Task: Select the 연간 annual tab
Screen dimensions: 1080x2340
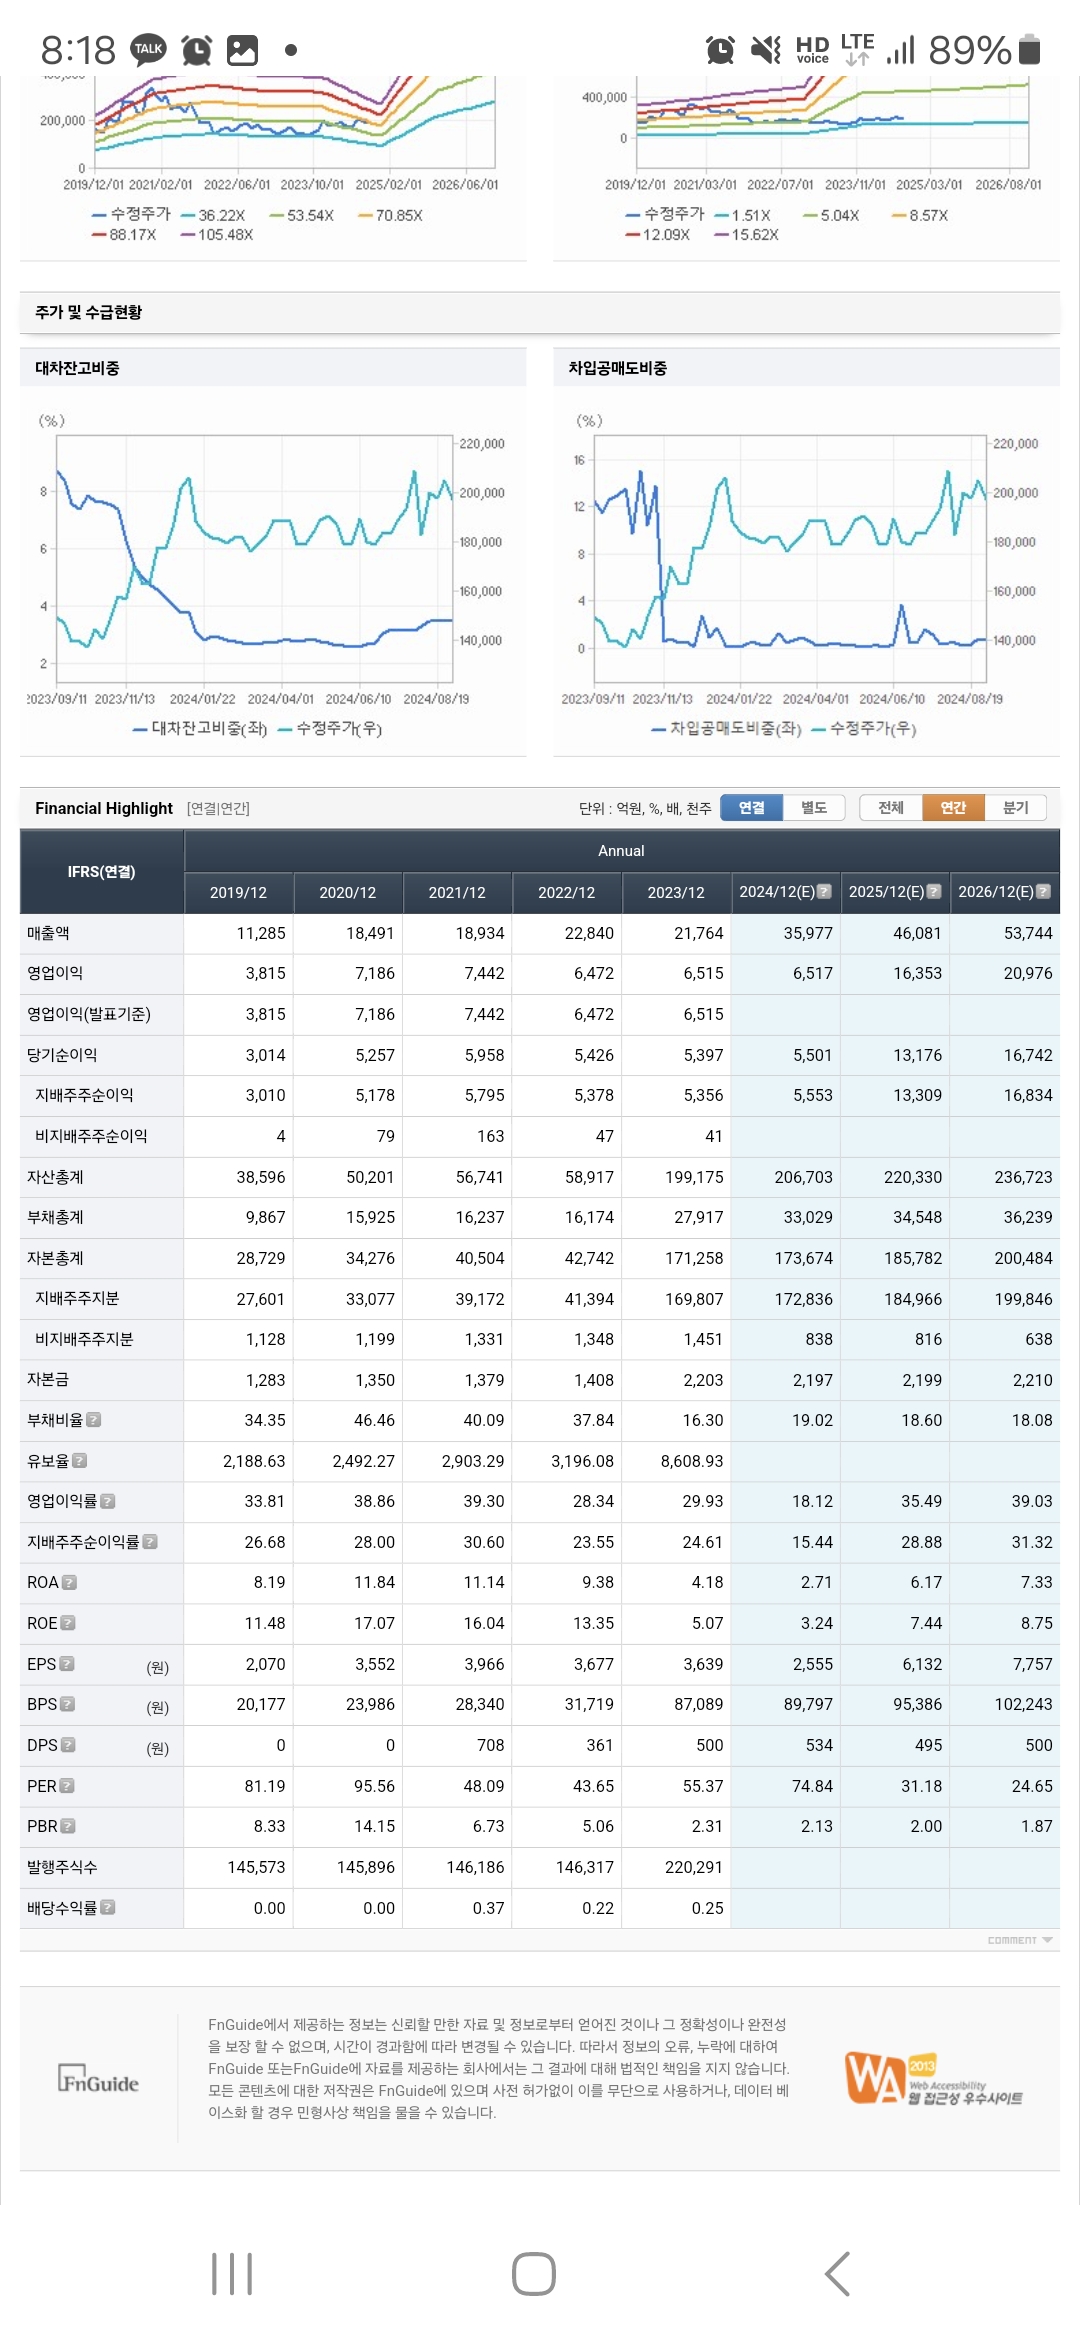Action: (x=953, y=808)
